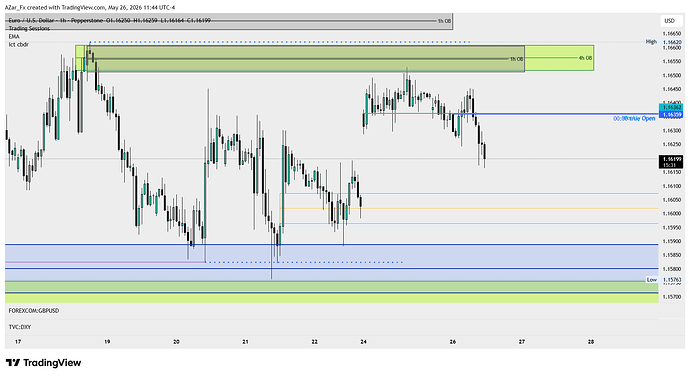The image size is (690, 376).
Task: Click the 1.16050 price axis level
Action: coord(672,200)
